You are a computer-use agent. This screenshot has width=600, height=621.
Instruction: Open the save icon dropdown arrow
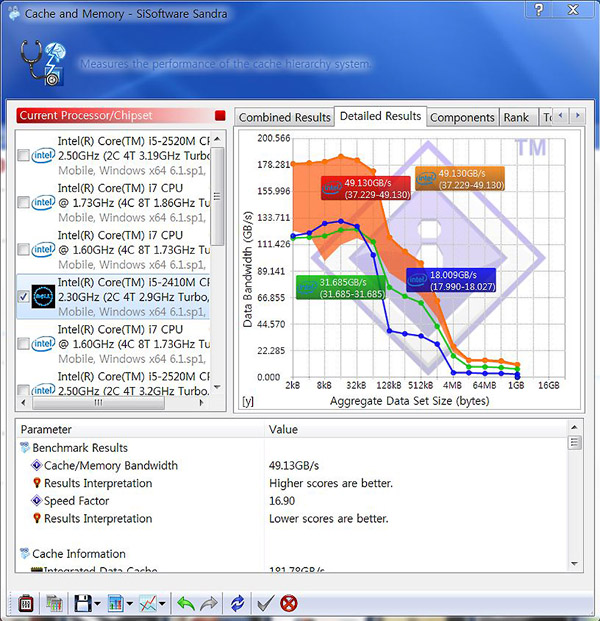97,604
